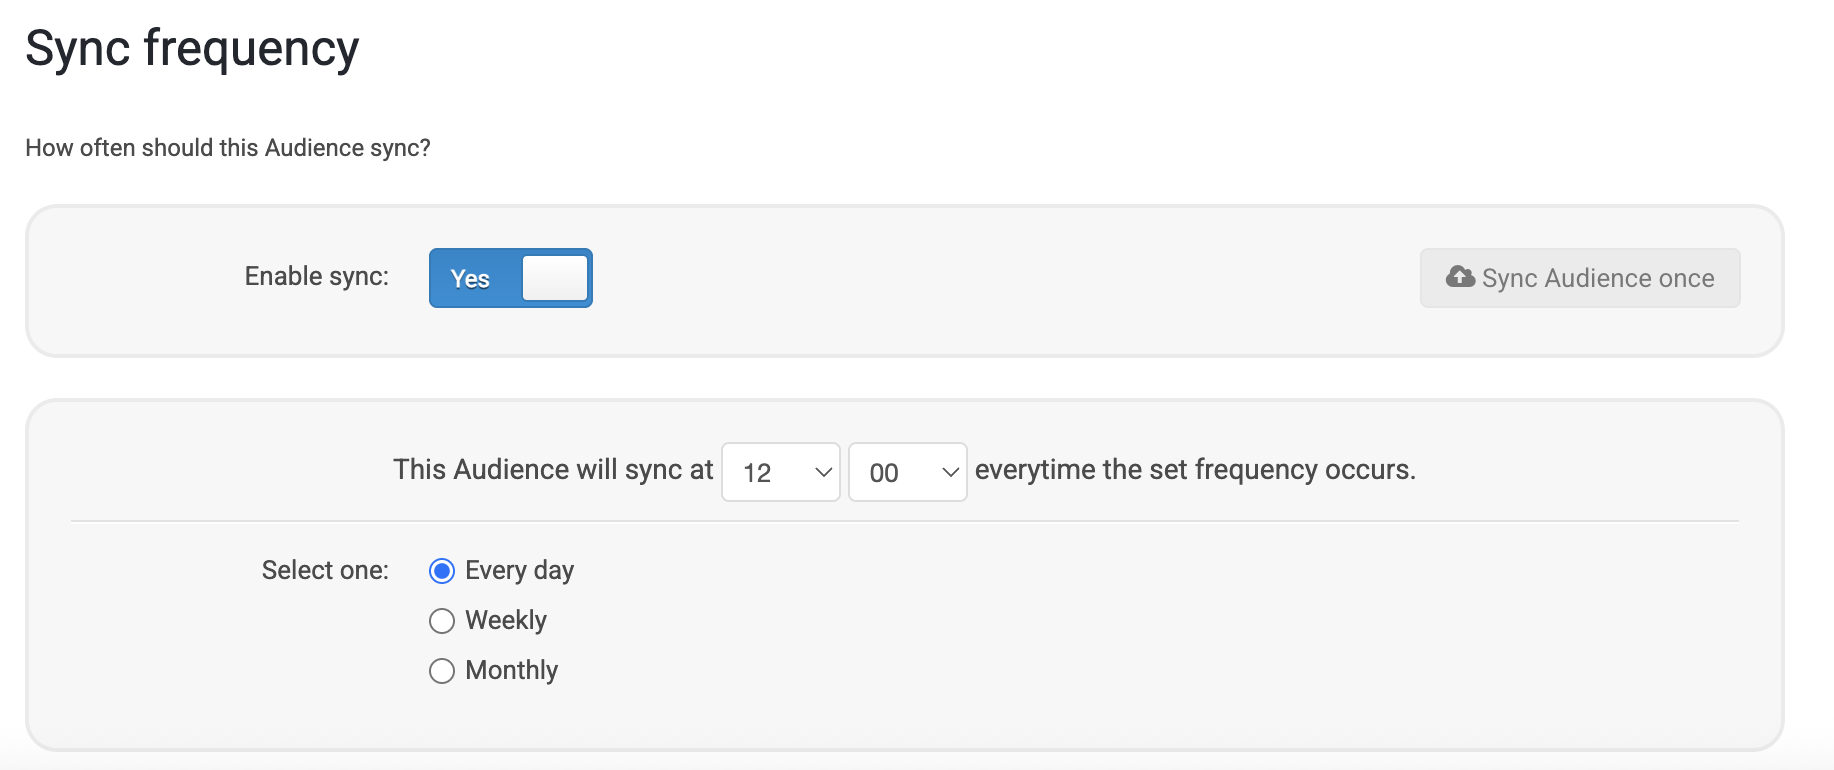Screen dimensions: 1834x770
Task: Click the cloud upload icon
Action: 1460,277
